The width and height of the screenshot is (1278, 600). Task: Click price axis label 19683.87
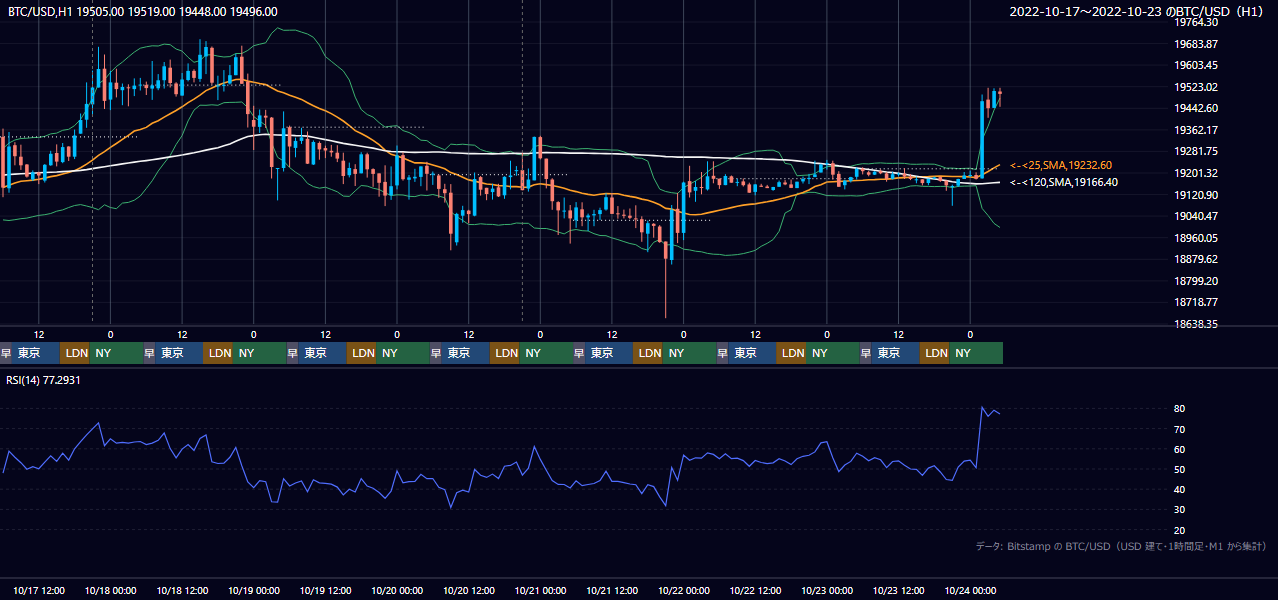point(1196,44)
